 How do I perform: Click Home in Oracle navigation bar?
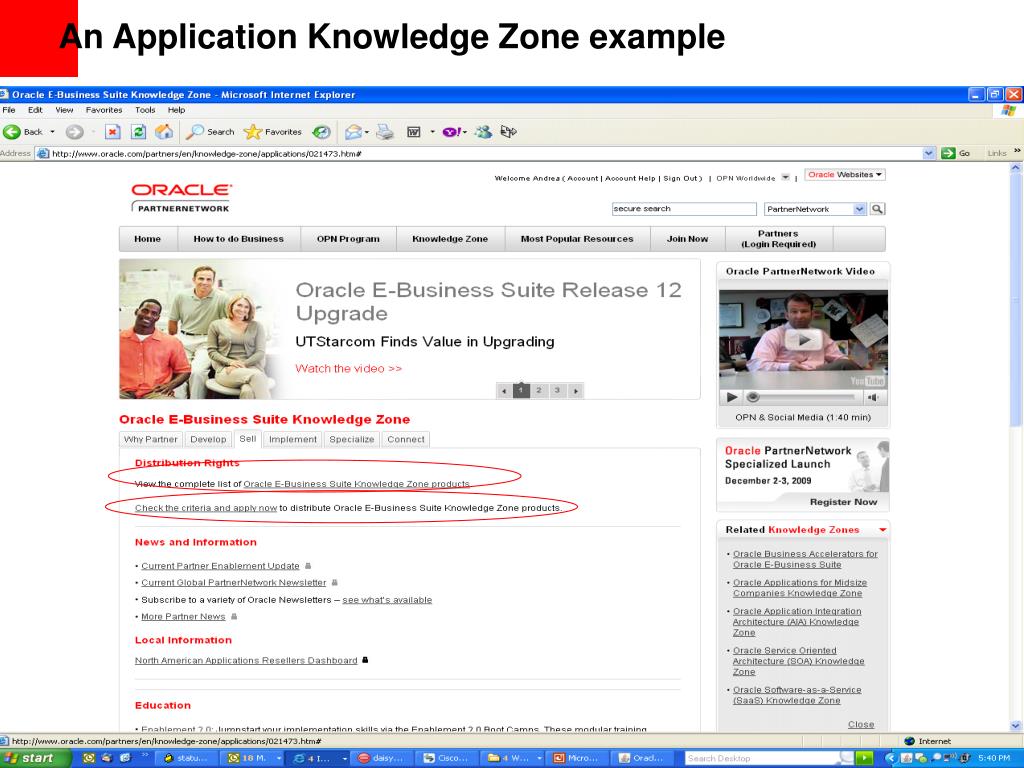(148, 239)
